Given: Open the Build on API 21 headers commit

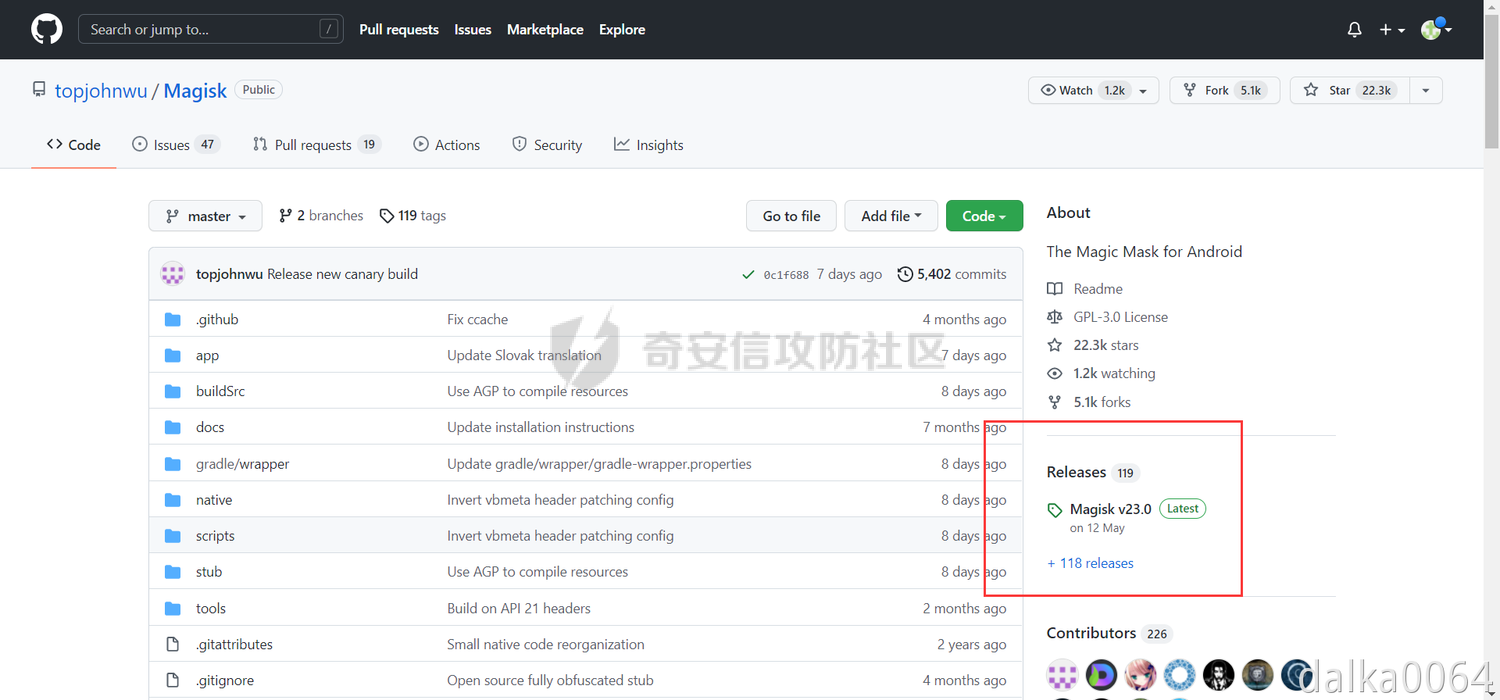Looking at the screenshot, I should 518,608.
